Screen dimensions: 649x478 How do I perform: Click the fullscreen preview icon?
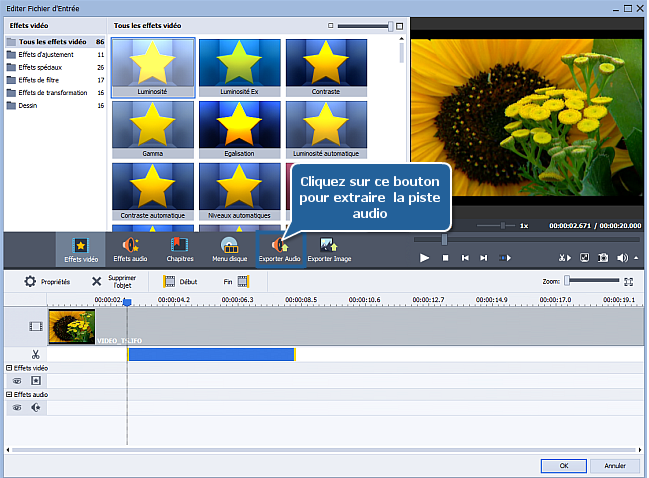584,258
